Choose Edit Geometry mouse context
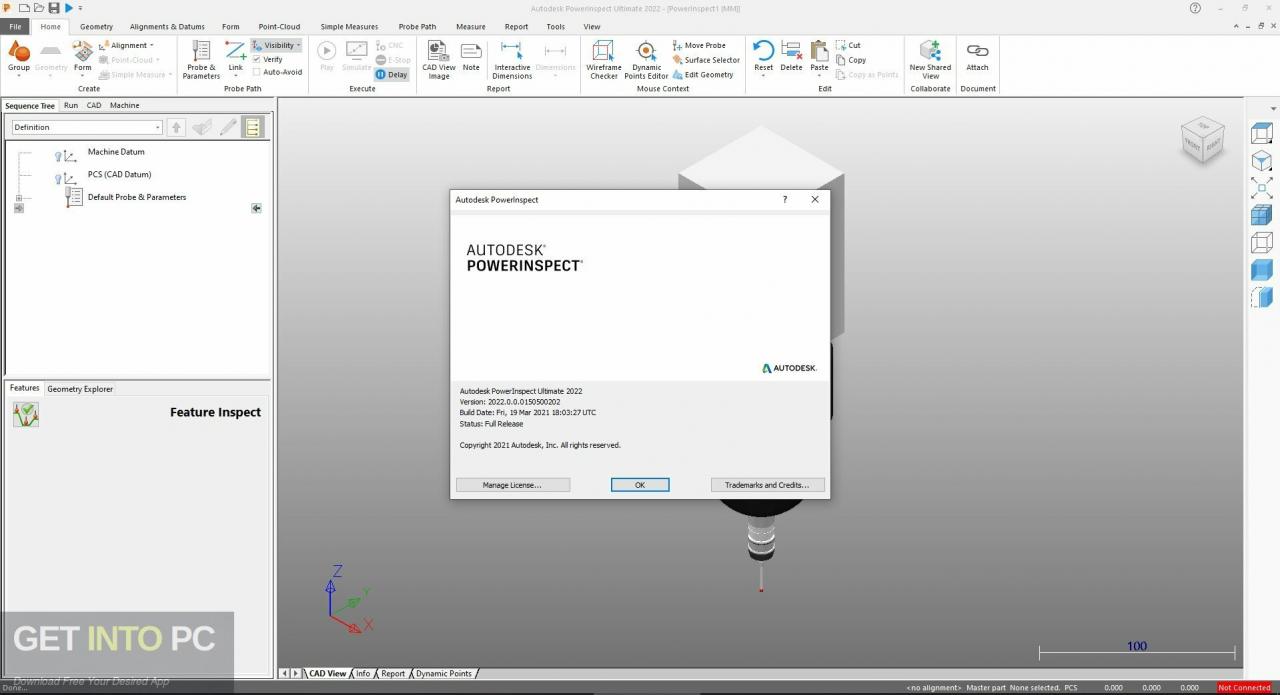This screenshot has height=695, width=1280. click(x=703, y=74)
